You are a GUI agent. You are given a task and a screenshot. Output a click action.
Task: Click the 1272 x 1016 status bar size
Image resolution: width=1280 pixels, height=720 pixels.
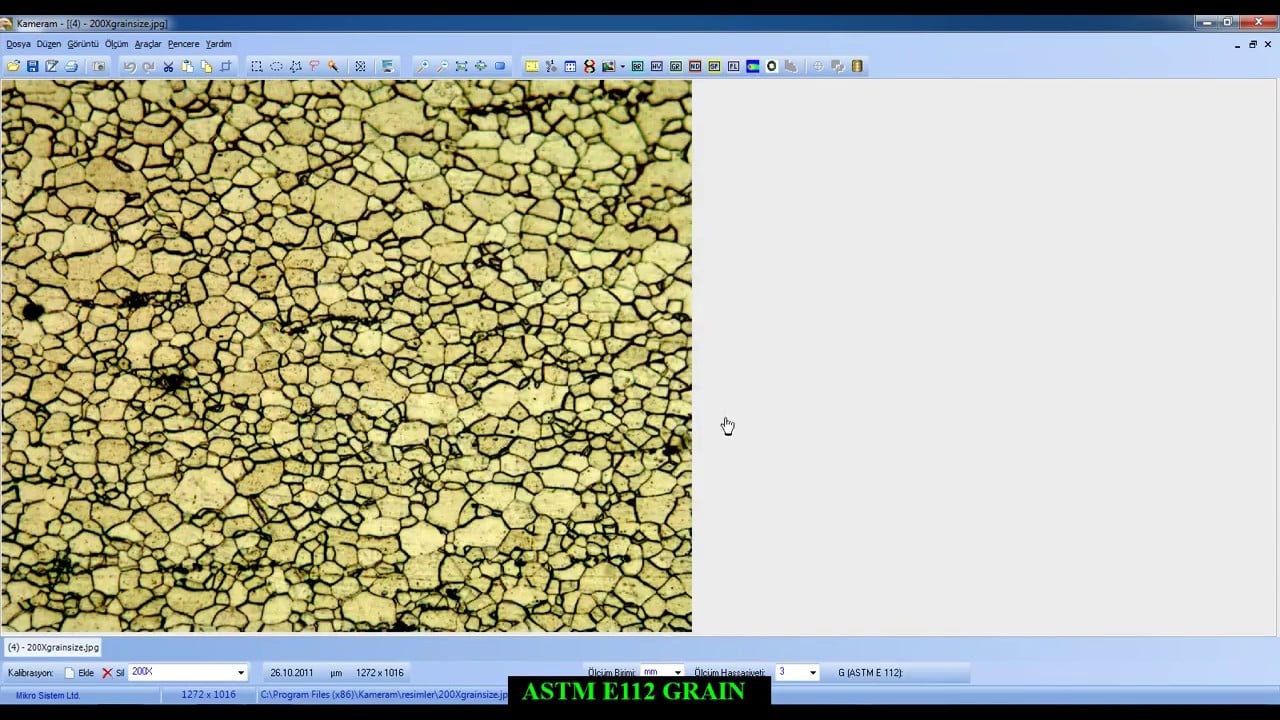pos(208,694)
